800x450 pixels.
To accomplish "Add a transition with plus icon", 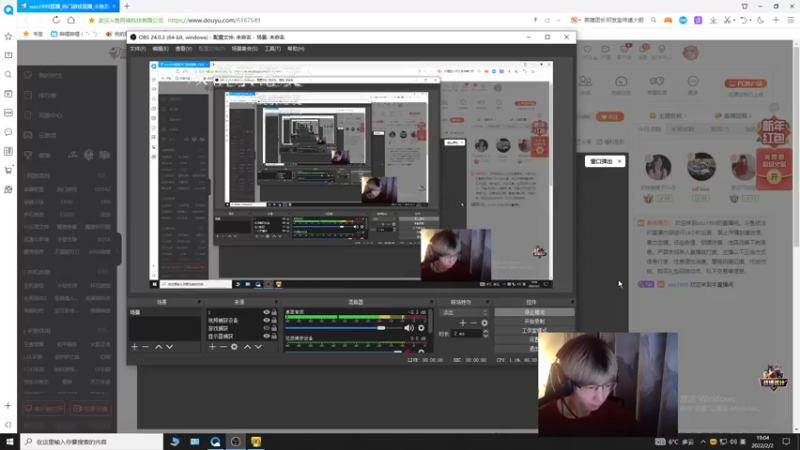I will point(463,323).
